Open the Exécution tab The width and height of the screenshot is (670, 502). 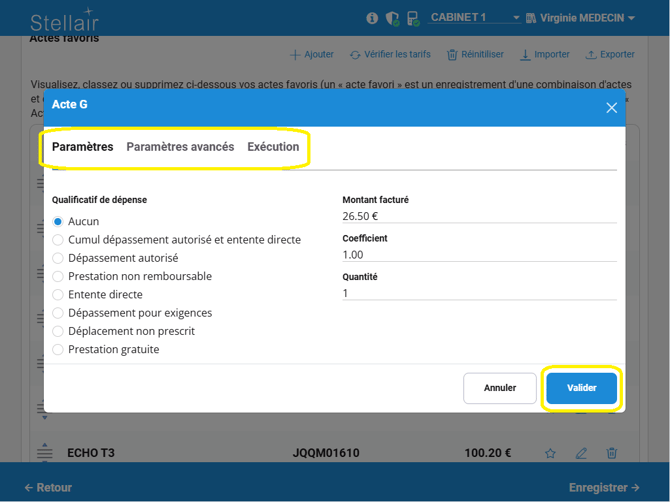pyautogui.click(x=273, y=147)
